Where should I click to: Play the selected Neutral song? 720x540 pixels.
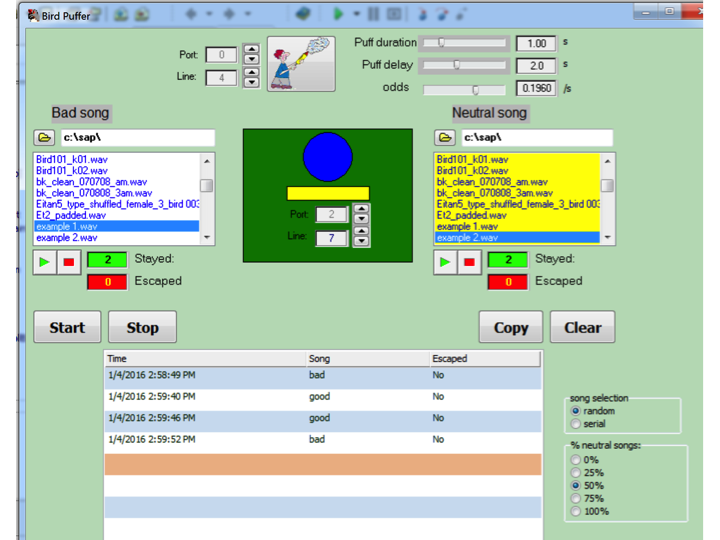click(x=446, y=263)
